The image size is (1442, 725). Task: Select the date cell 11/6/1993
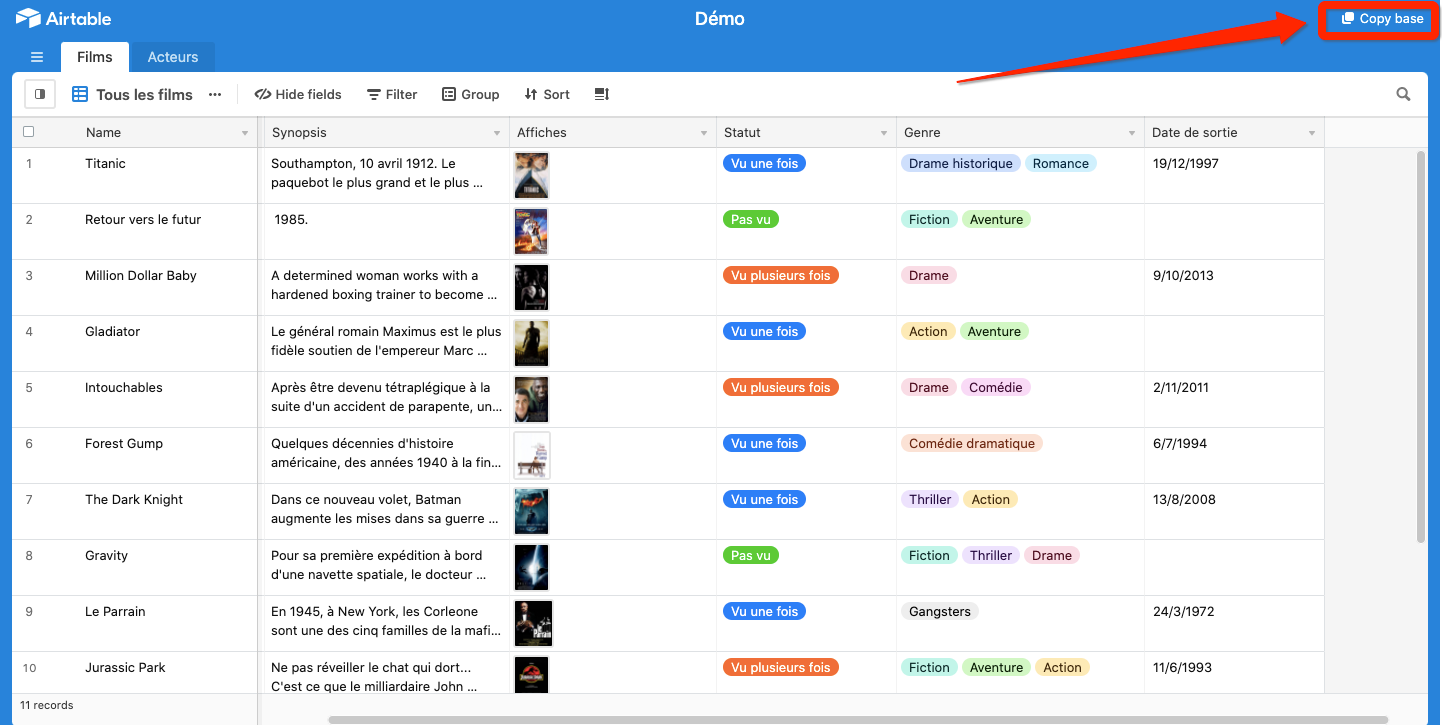point(1234,672)
